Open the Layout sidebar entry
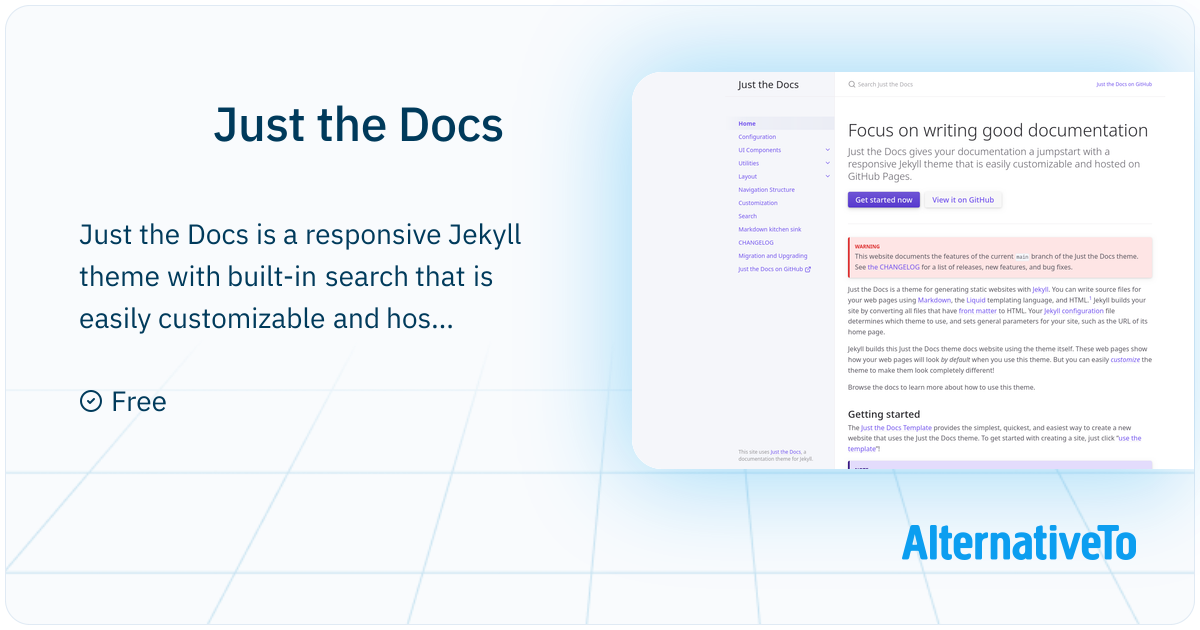Image resolution: width=1200 pixels, height=630 pixels. click(748, 176)
